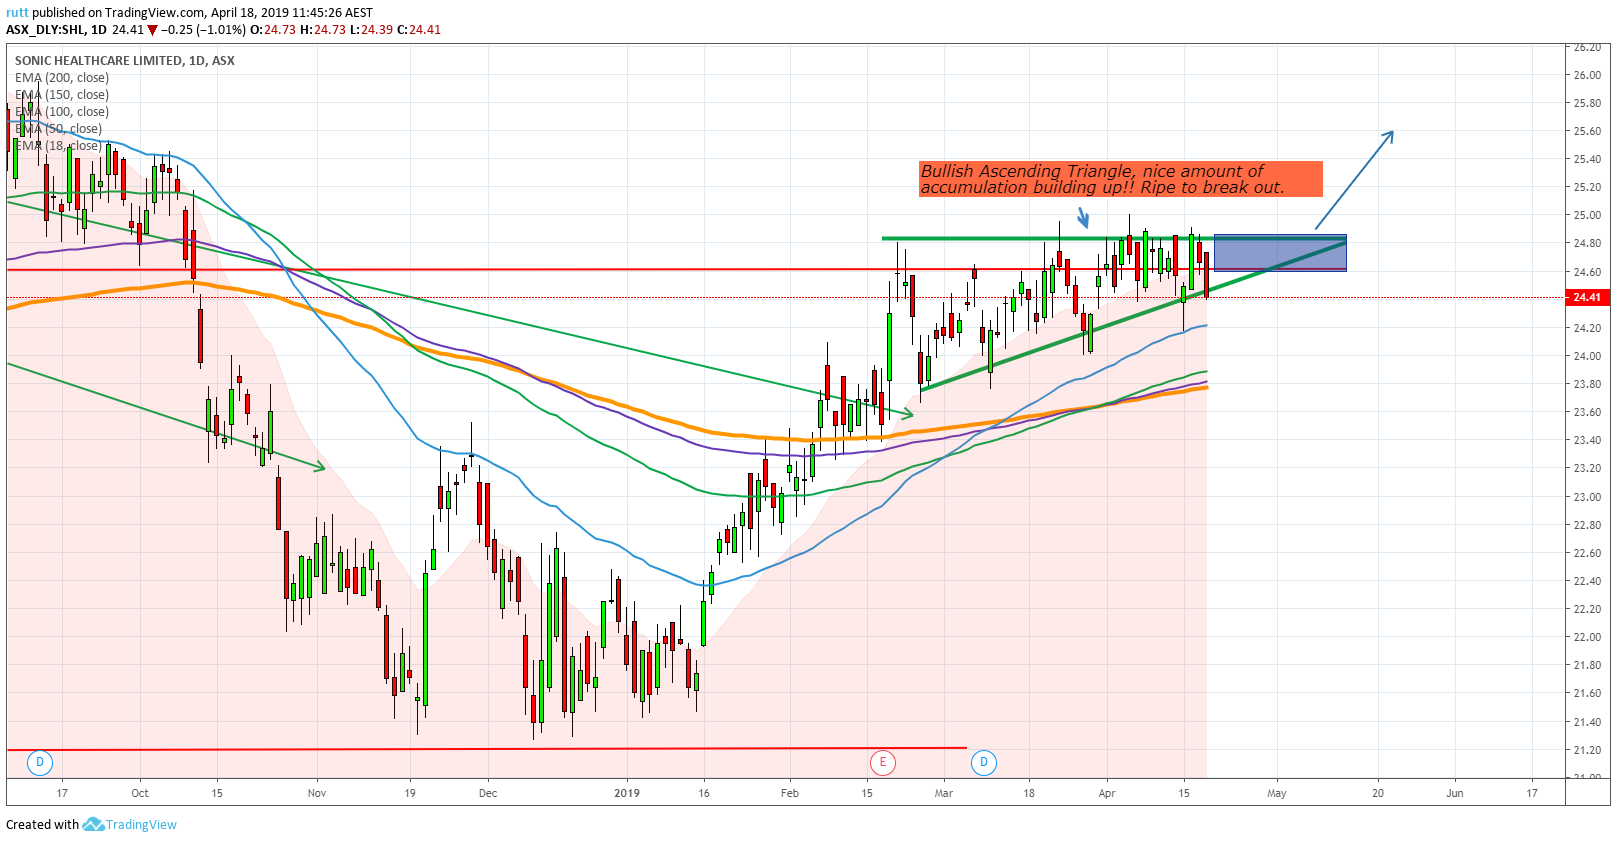Screen dimensions: 1617x842
Task: Select the EMA (50, close) indicator label
Action: pos(58,129)
